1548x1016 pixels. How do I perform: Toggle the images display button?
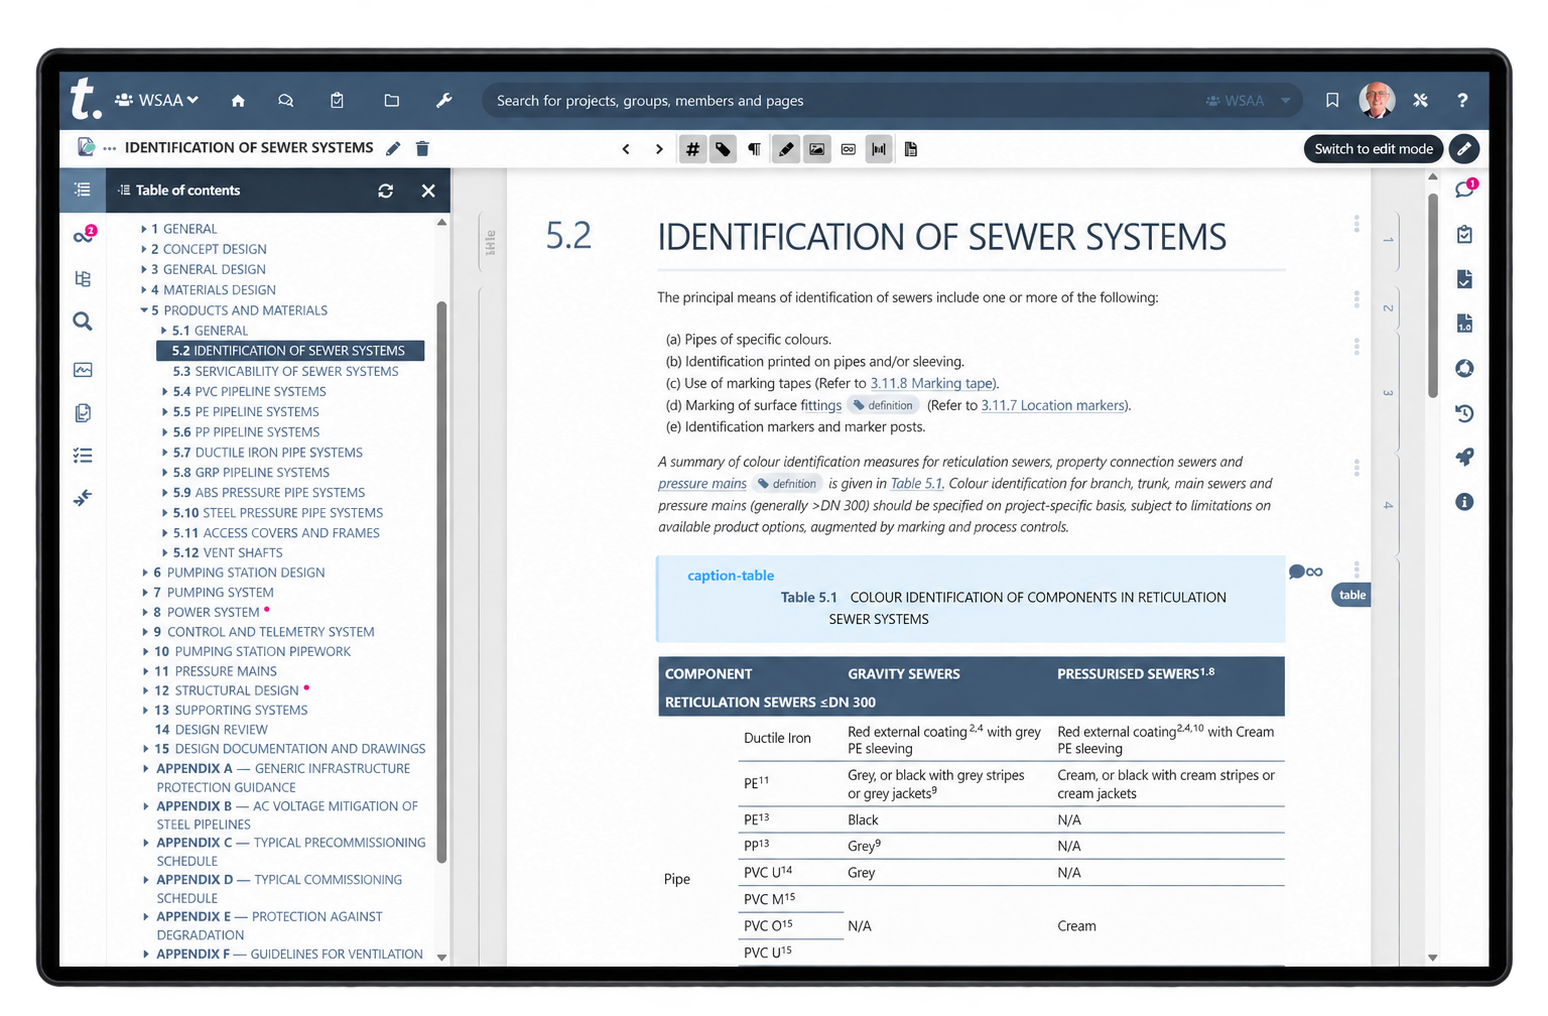point(817,149)
